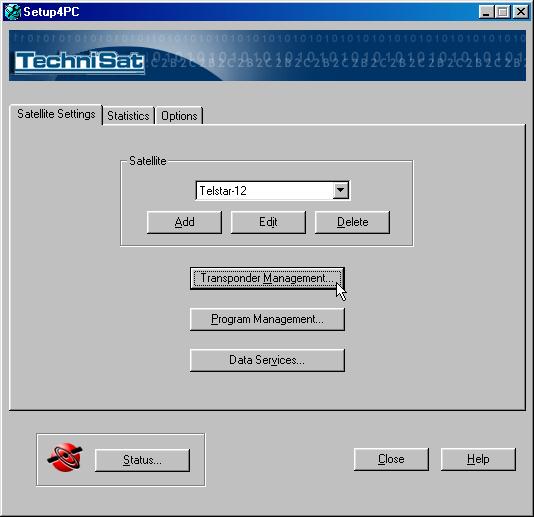Edit the selected satellite
Viewport: 534px width, 517px height.
click(268, 222)
